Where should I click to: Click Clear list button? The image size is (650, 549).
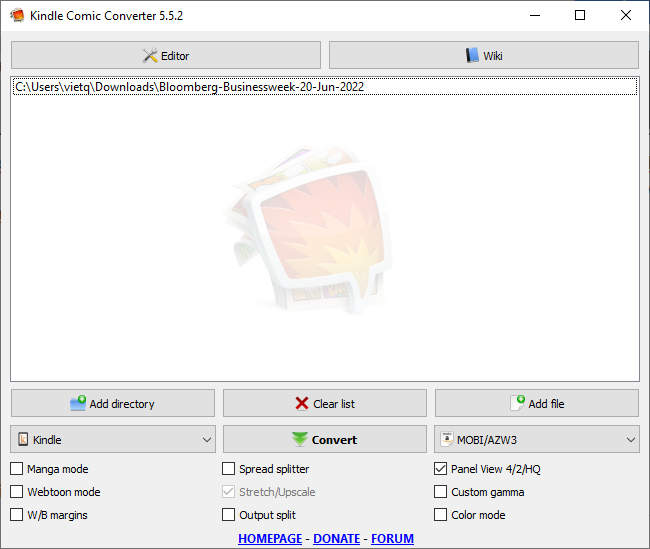325,403
